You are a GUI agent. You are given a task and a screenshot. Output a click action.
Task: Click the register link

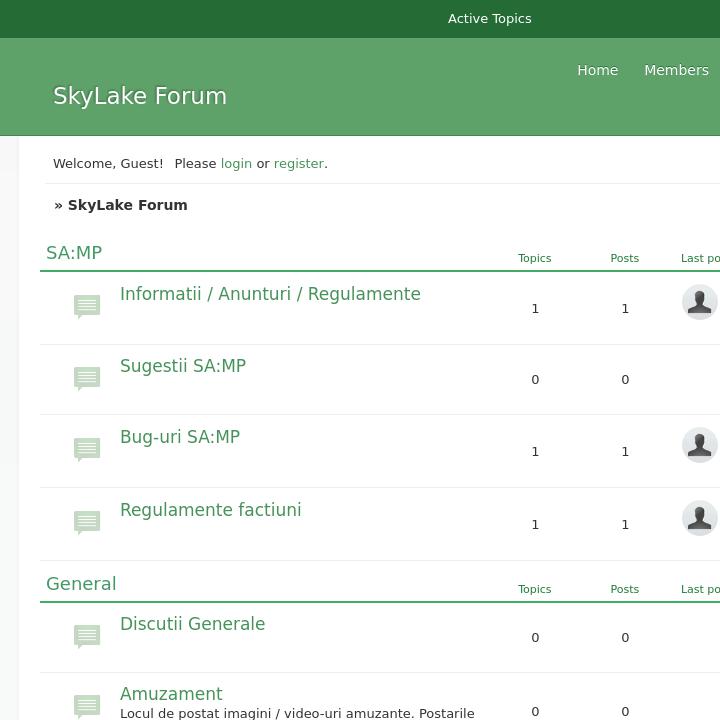(x=299, y=163)
